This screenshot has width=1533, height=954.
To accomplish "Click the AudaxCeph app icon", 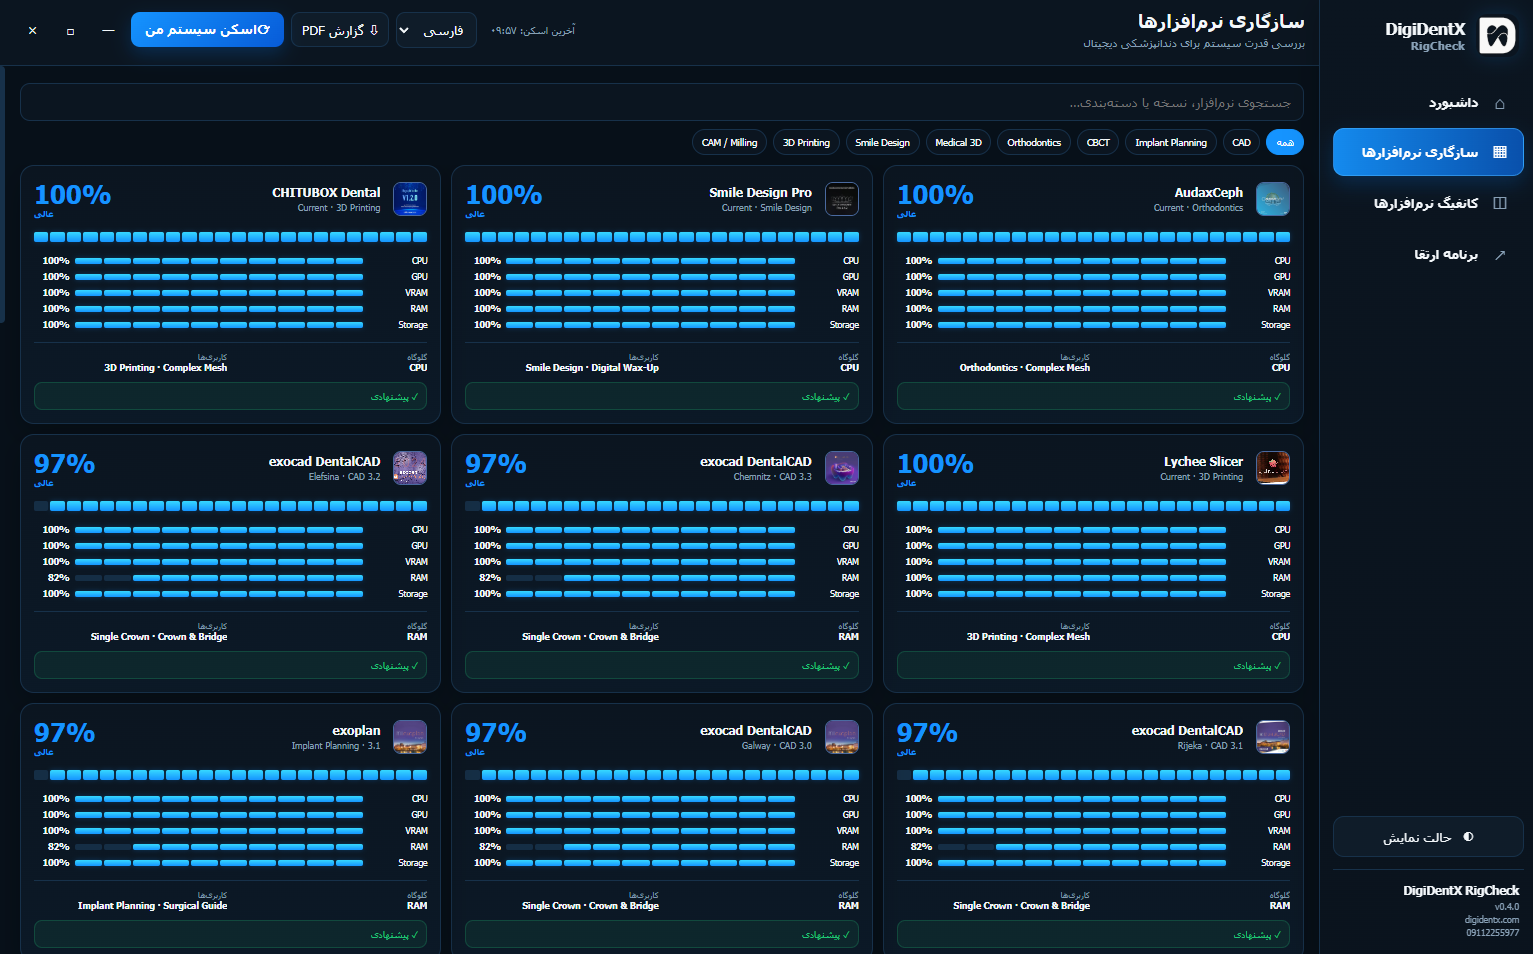I will tap(1273, 199).
